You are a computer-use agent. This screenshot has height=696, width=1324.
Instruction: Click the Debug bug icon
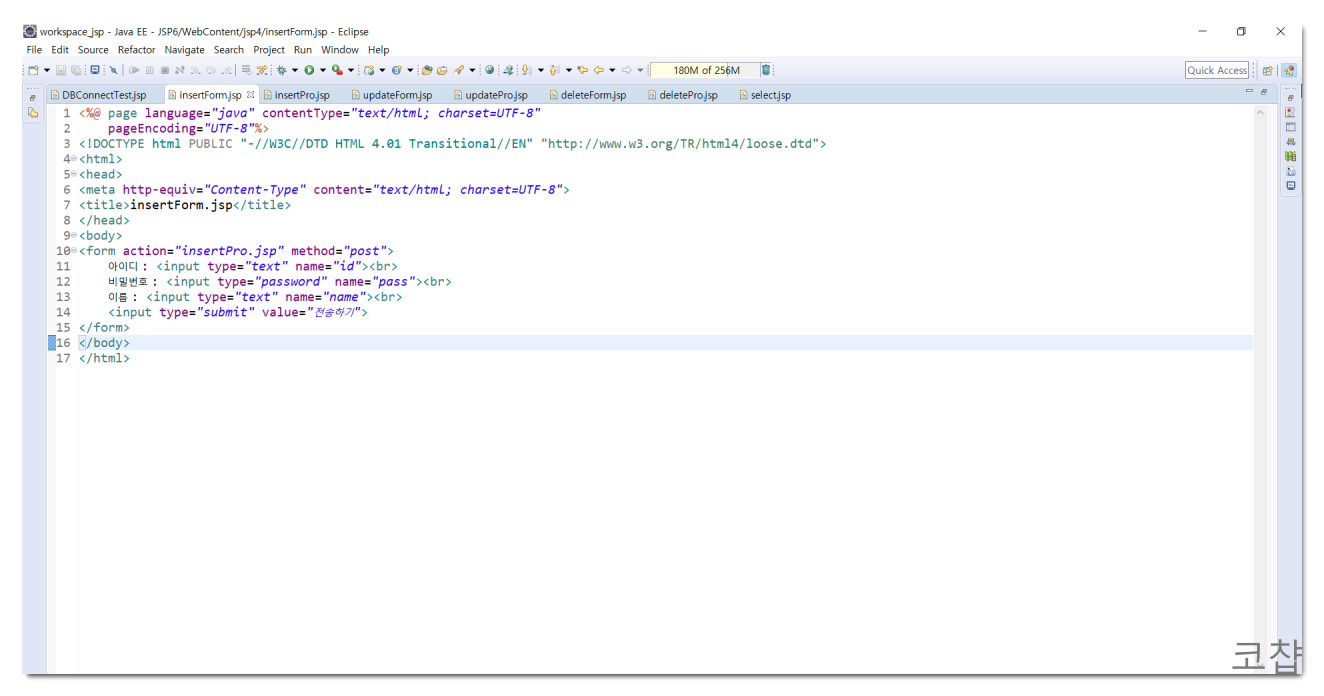coord(281,70)
